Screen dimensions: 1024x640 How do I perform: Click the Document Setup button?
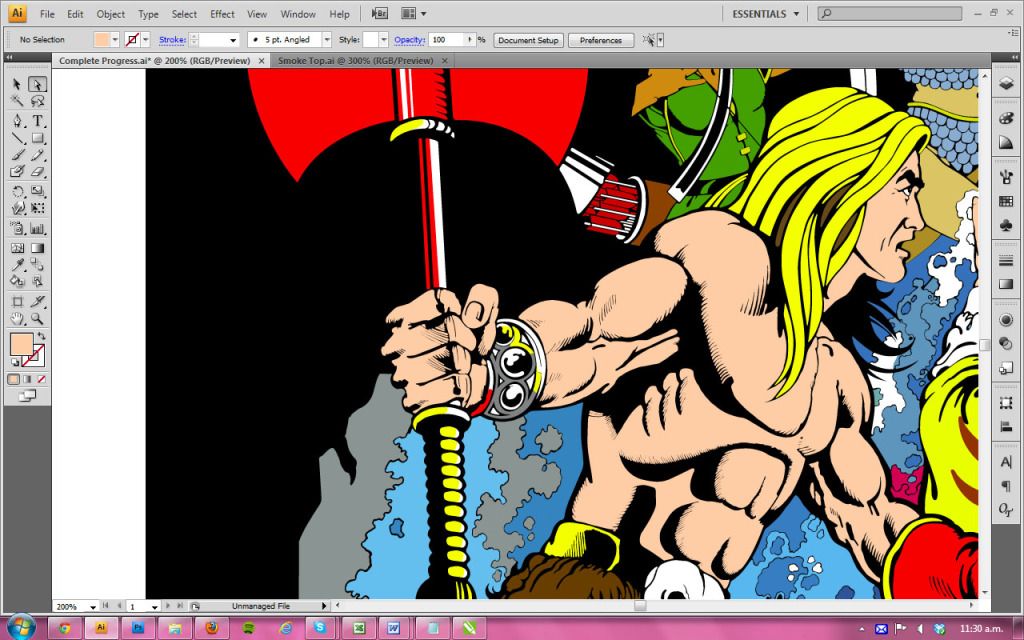pyautogui.click(x=529, y=40)
